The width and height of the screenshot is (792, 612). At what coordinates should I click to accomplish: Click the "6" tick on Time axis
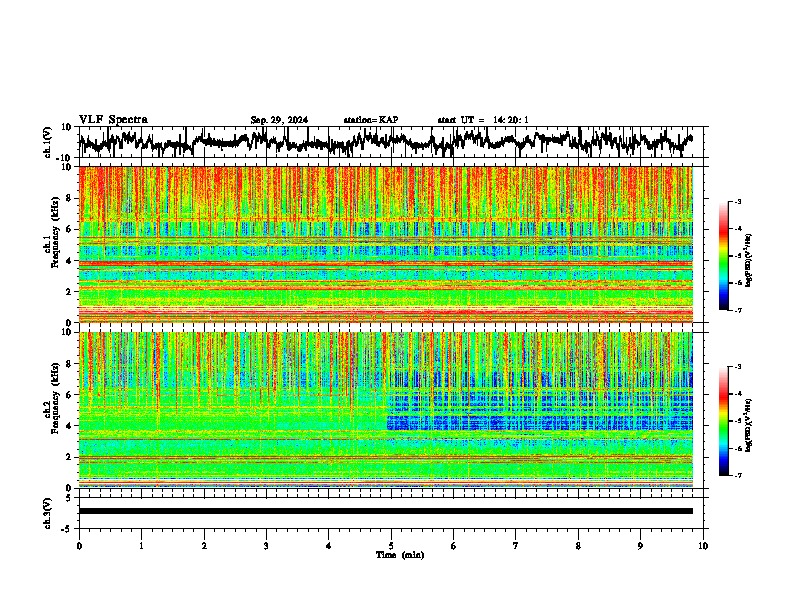point(454,546)
